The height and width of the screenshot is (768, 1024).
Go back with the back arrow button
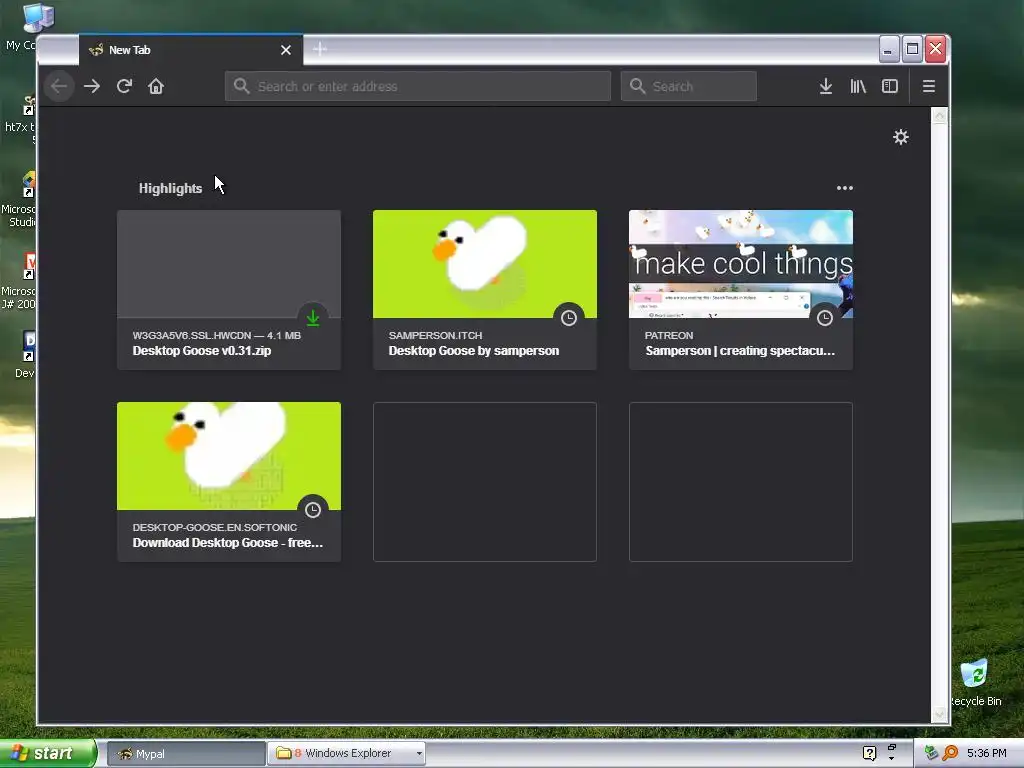(59, 86)
